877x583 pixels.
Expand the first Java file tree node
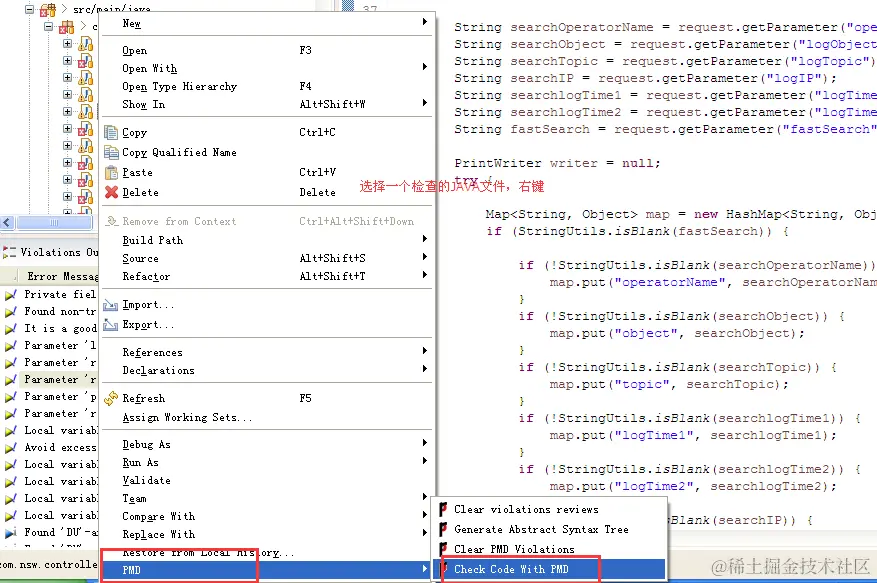click(67, 43)
